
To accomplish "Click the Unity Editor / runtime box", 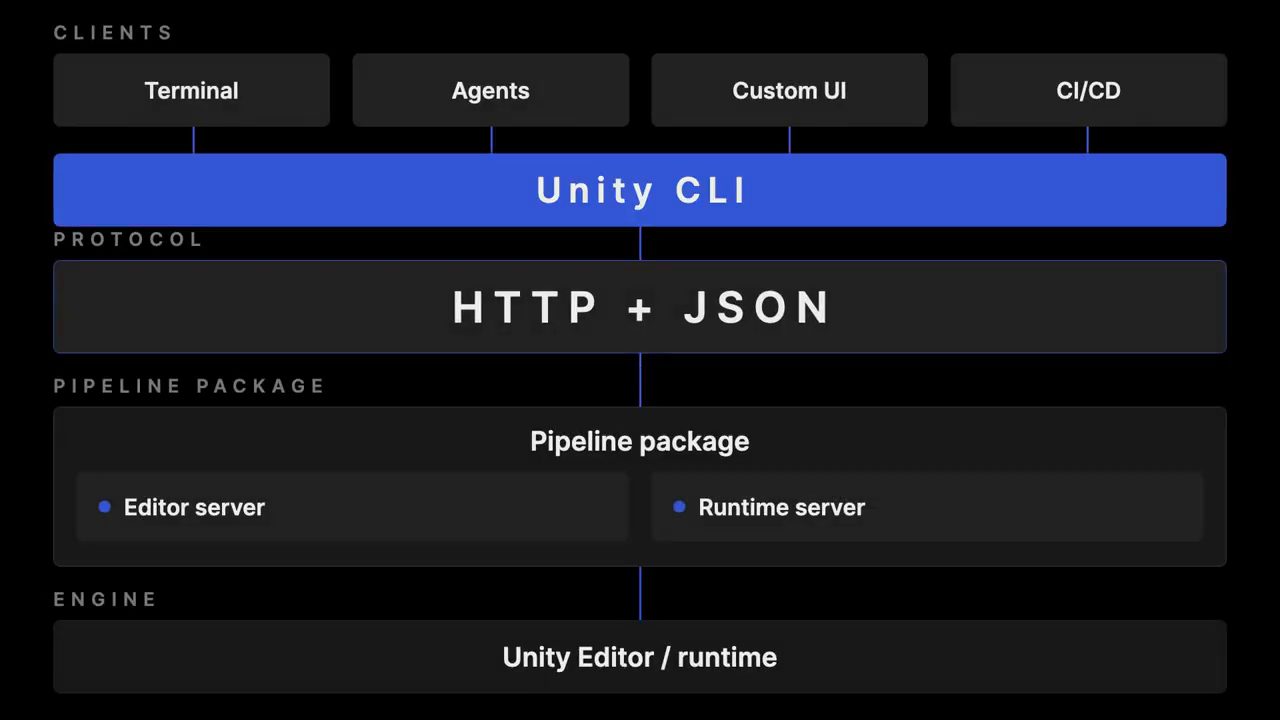I will (640, 657).
